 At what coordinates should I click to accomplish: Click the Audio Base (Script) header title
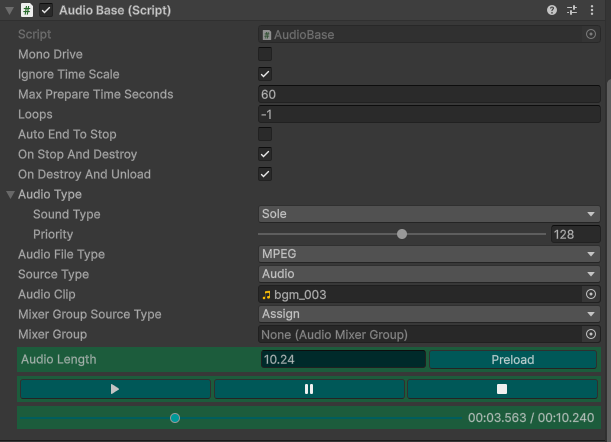[115, 10]
